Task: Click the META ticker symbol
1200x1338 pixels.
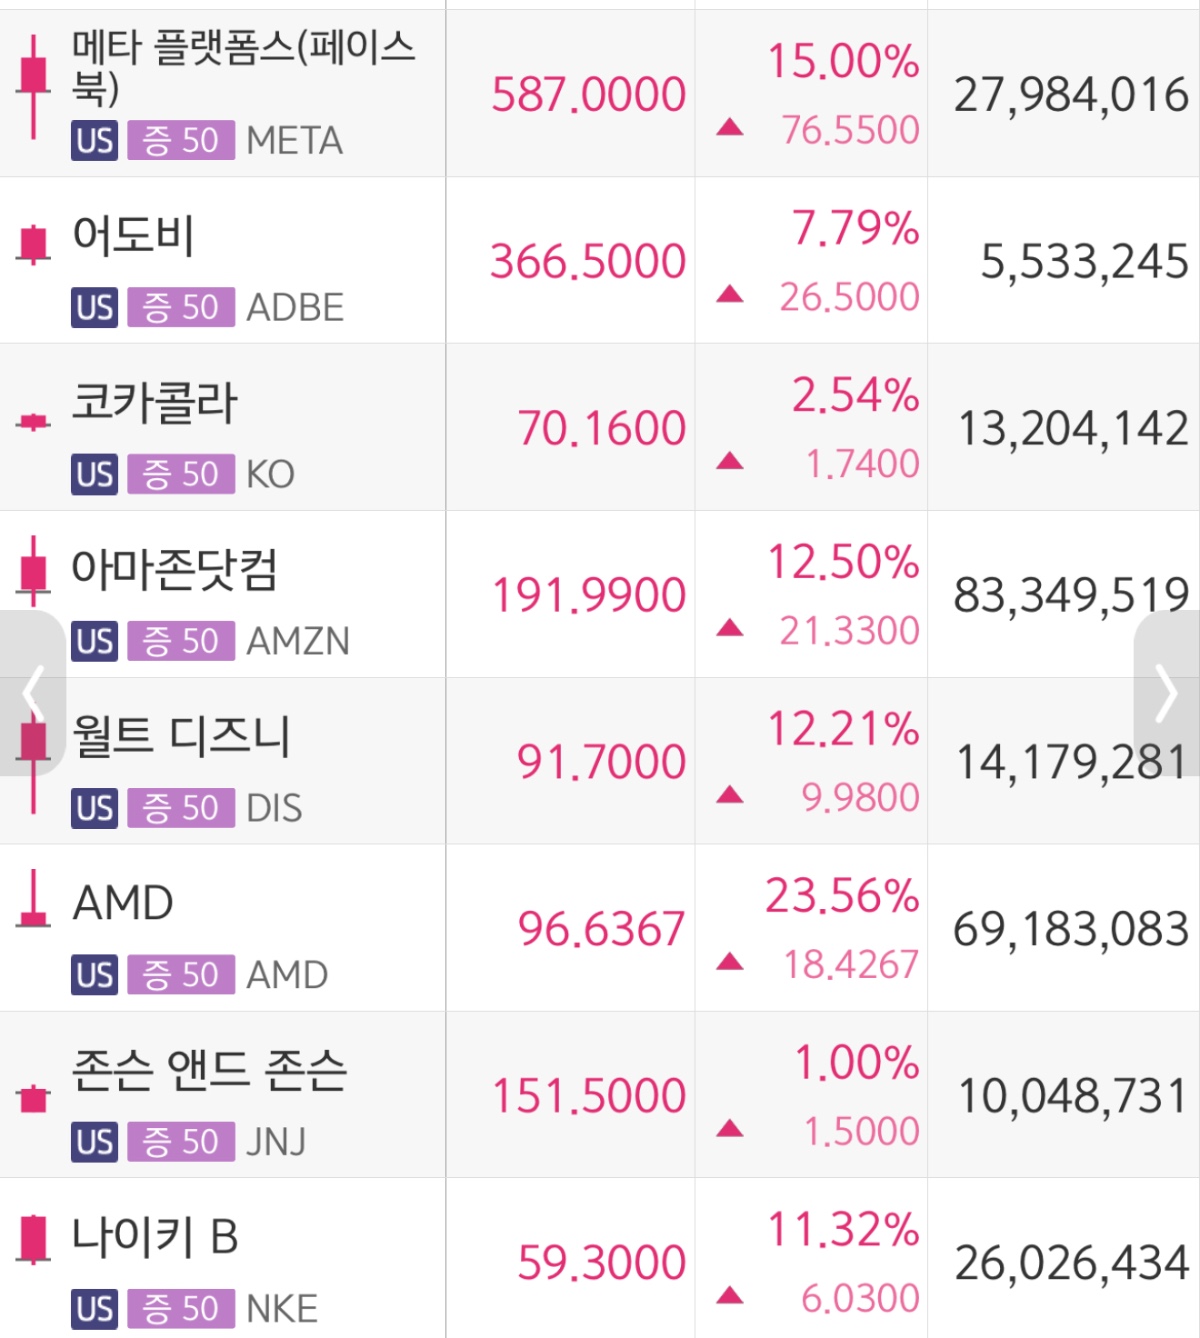Action: tap(294, 141)
